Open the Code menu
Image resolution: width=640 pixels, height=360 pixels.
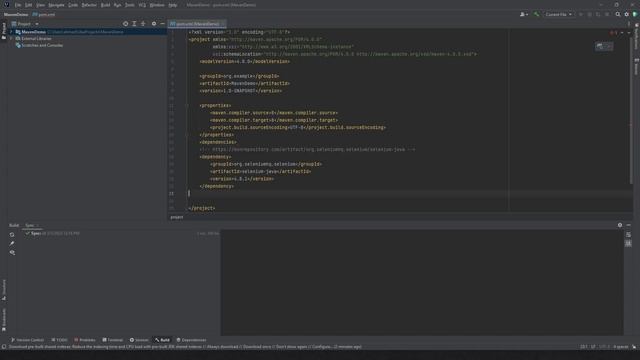73,5
